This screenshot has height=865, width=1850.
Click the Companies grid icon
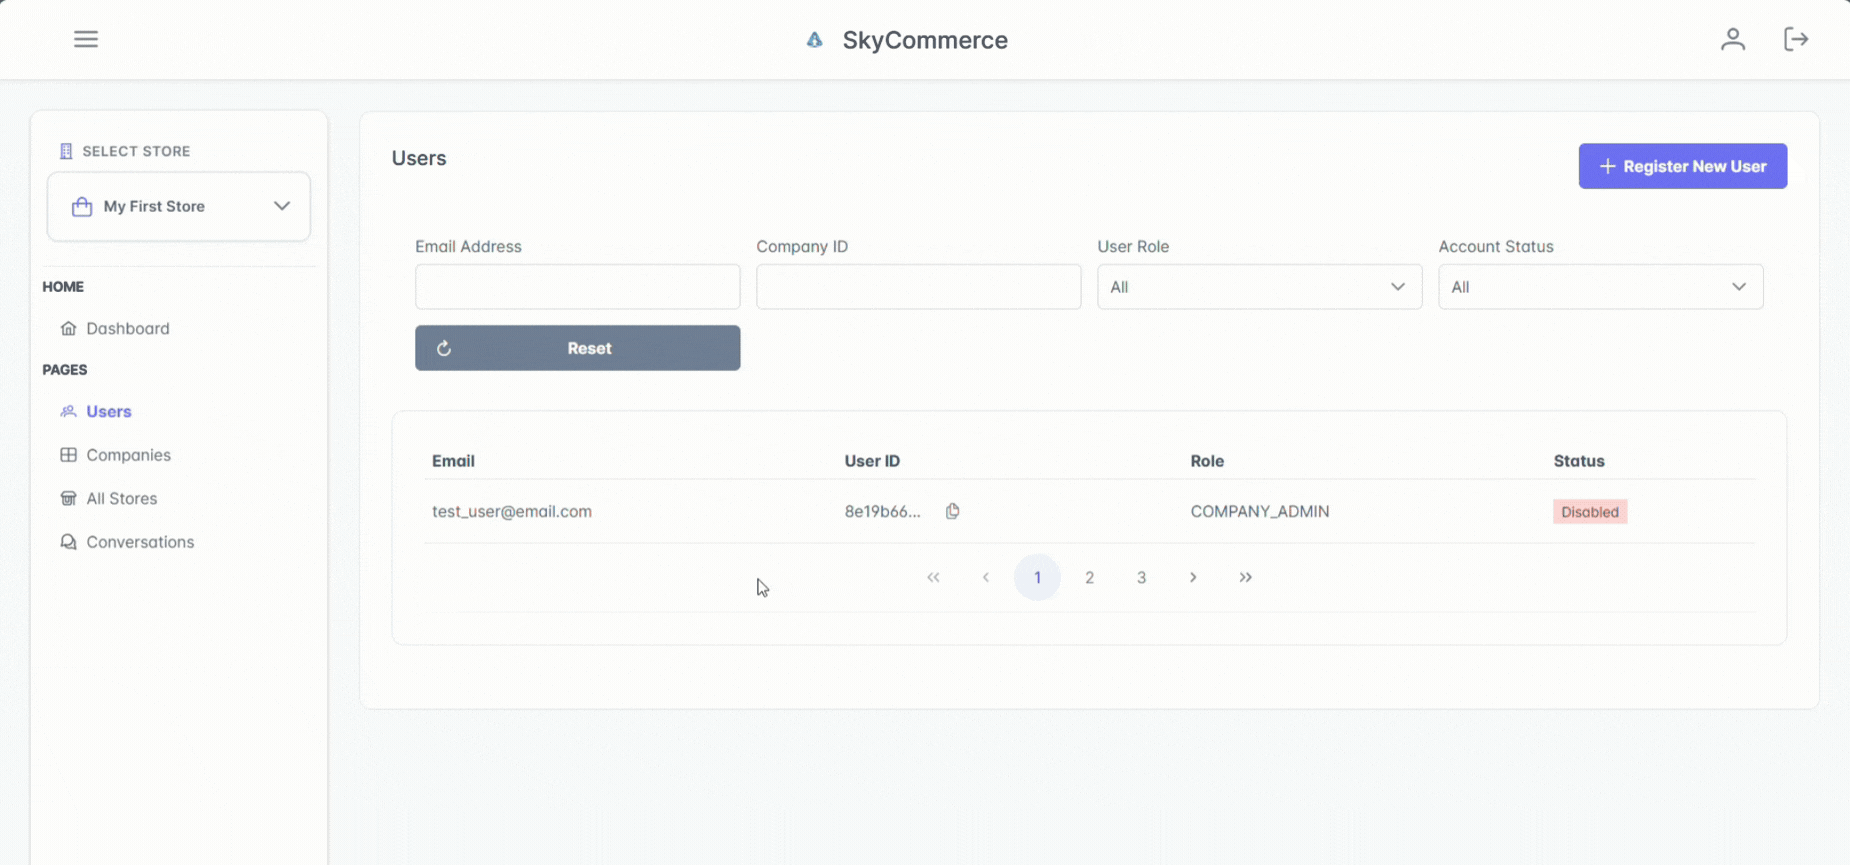click(x=68, y=455)
